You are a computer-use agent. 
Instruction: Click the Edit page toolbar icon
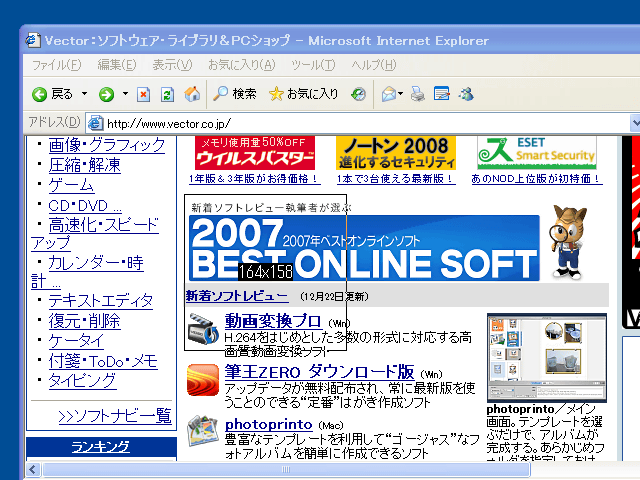pyautogui.click(x=442, y=94)
